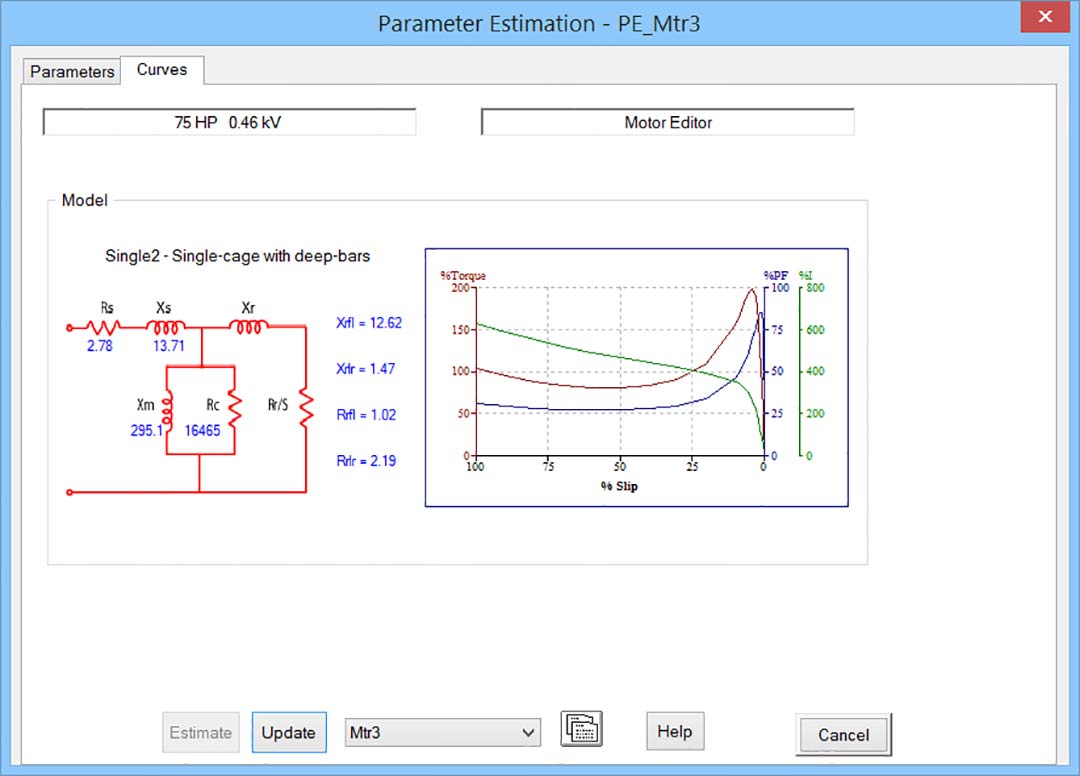Close the Parameter Estimation window
The width and height of the screenshot is (1080, 776).
[x=1045, y=17]
